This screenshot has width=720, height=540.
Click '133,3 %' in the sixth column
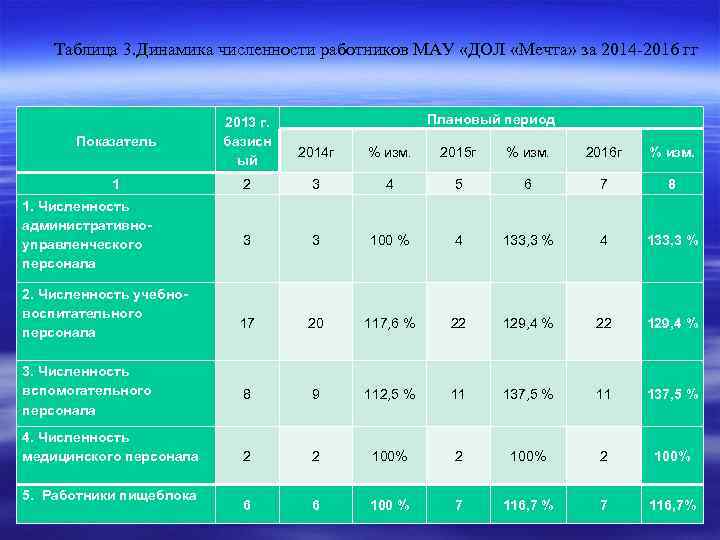(528, 240)
